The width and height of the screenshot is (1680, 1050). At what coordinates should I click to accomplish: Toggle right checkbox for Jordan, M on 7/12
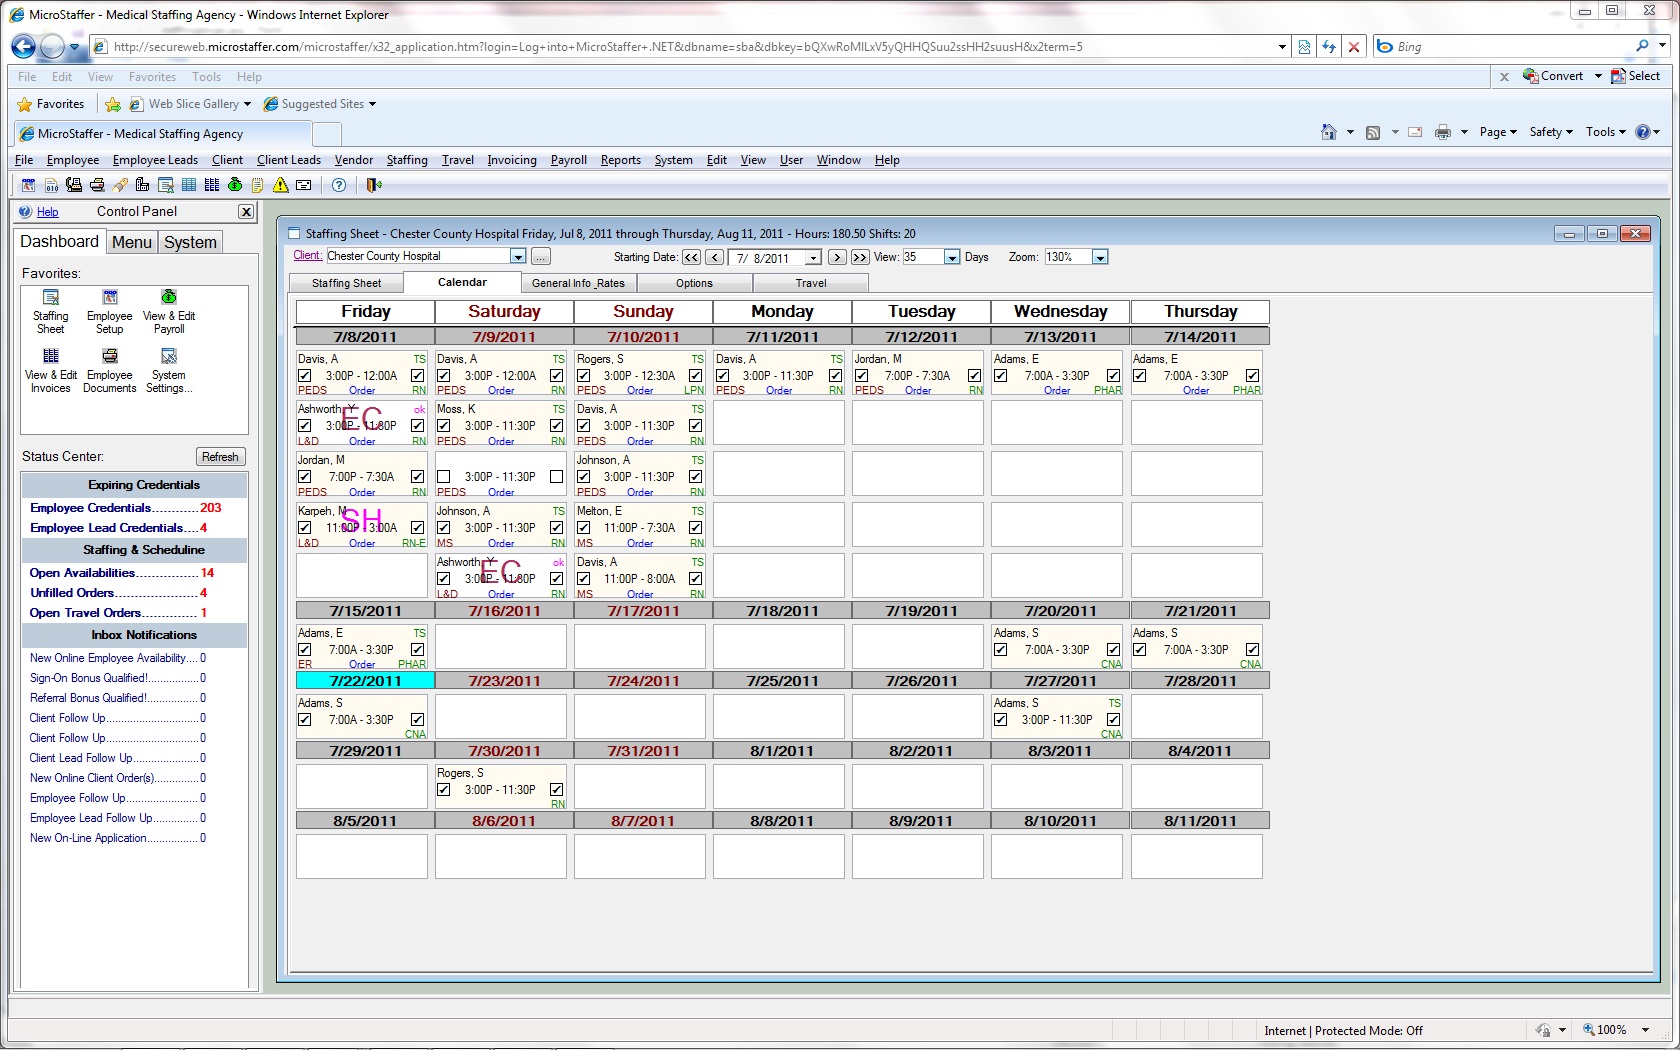pos(974,376)
